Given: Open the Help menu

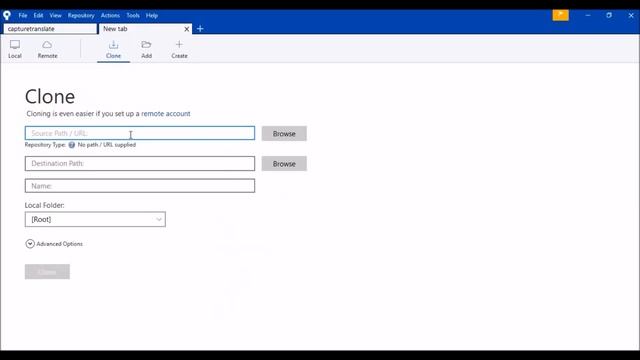Looking at the screenshot, I should pos(152,16).
